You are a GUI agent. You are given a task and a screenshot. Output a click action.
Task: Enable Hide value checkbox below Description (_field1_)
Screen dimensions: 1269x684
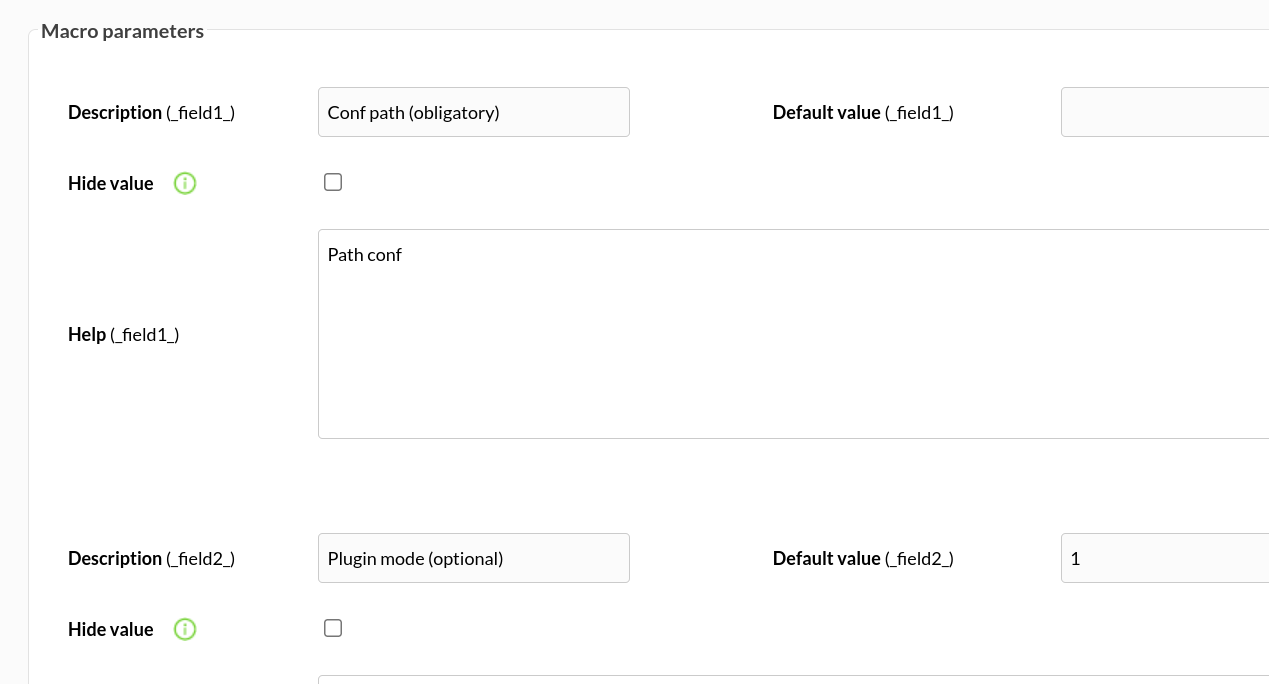(333, 182)
